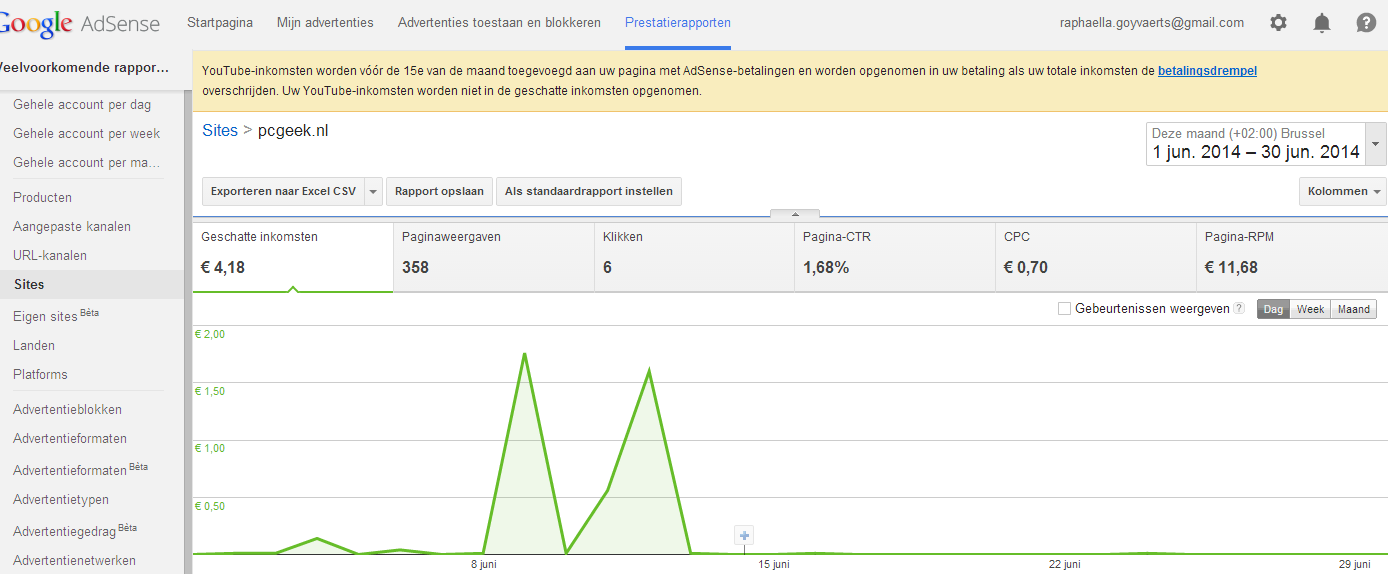Click the help icon beside Gebeurtenissen weergeven
Screen dimensions: 1388x574
1239,309
